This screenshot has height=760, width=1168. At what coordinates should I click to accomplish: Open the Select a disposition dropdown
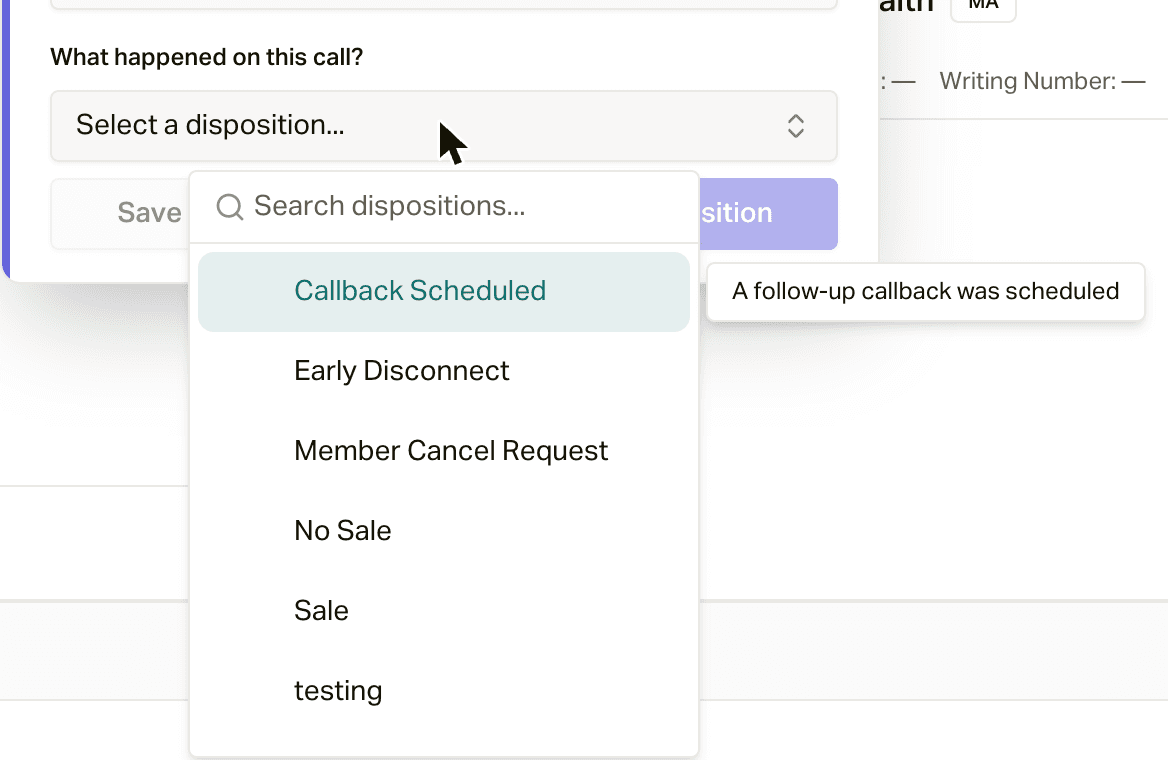point(444,126)
